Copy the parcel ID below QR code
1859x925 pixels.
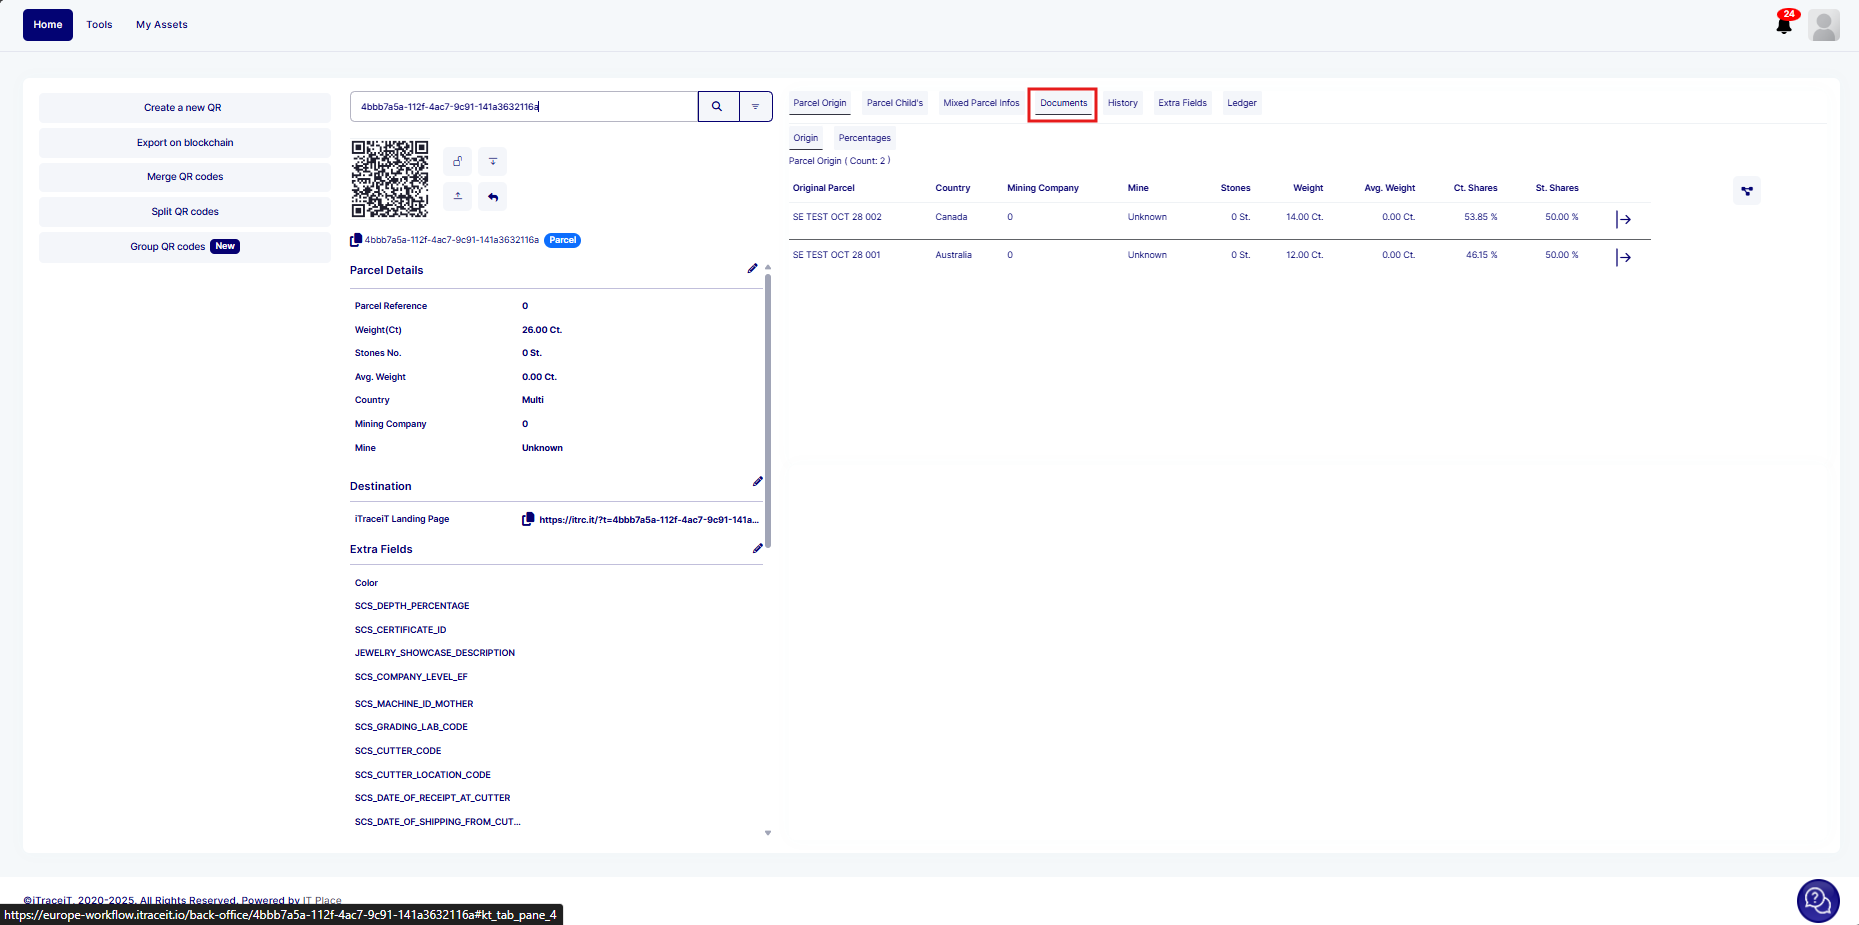(x=356, y=240)
